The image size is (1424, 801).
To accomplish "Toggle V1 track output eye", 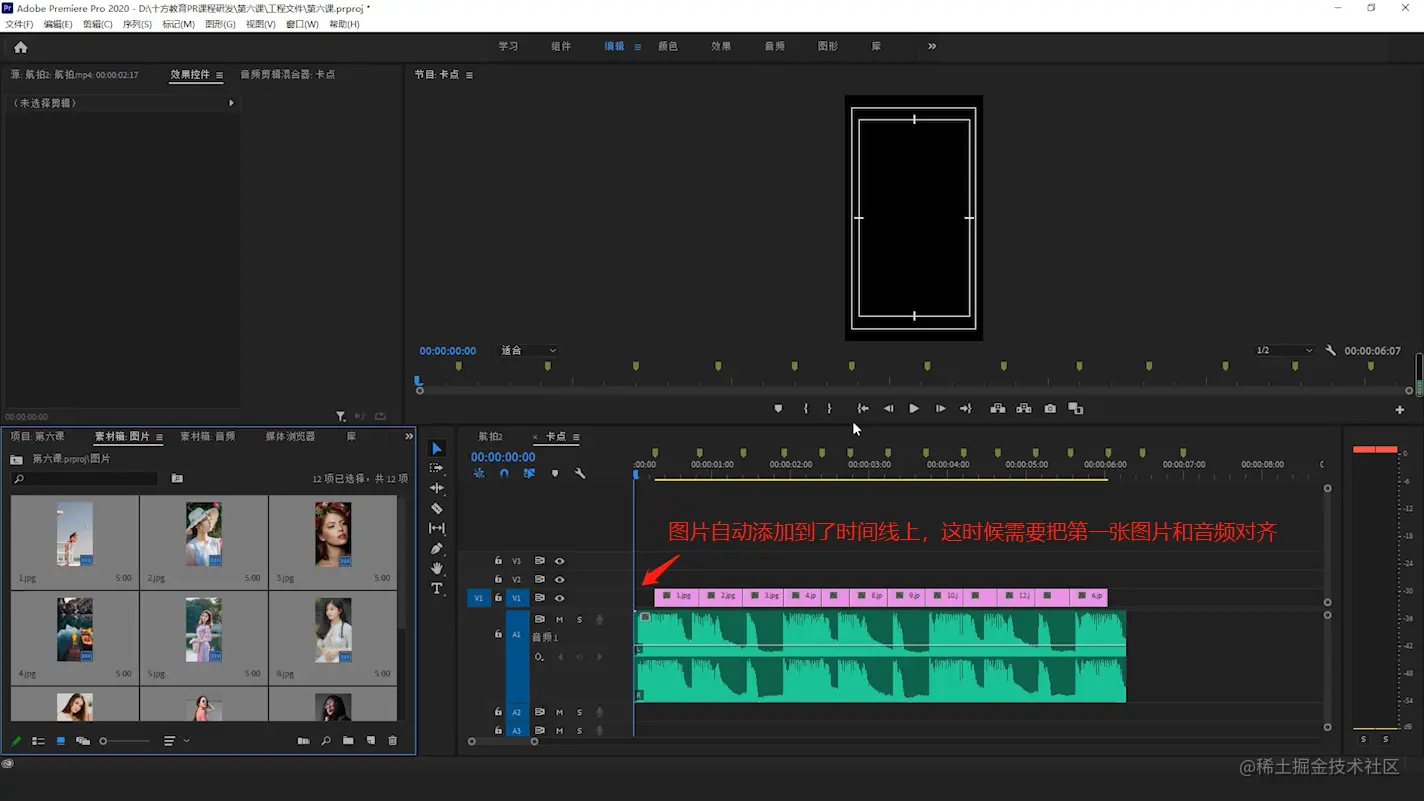I will click(x=560, y=598).
